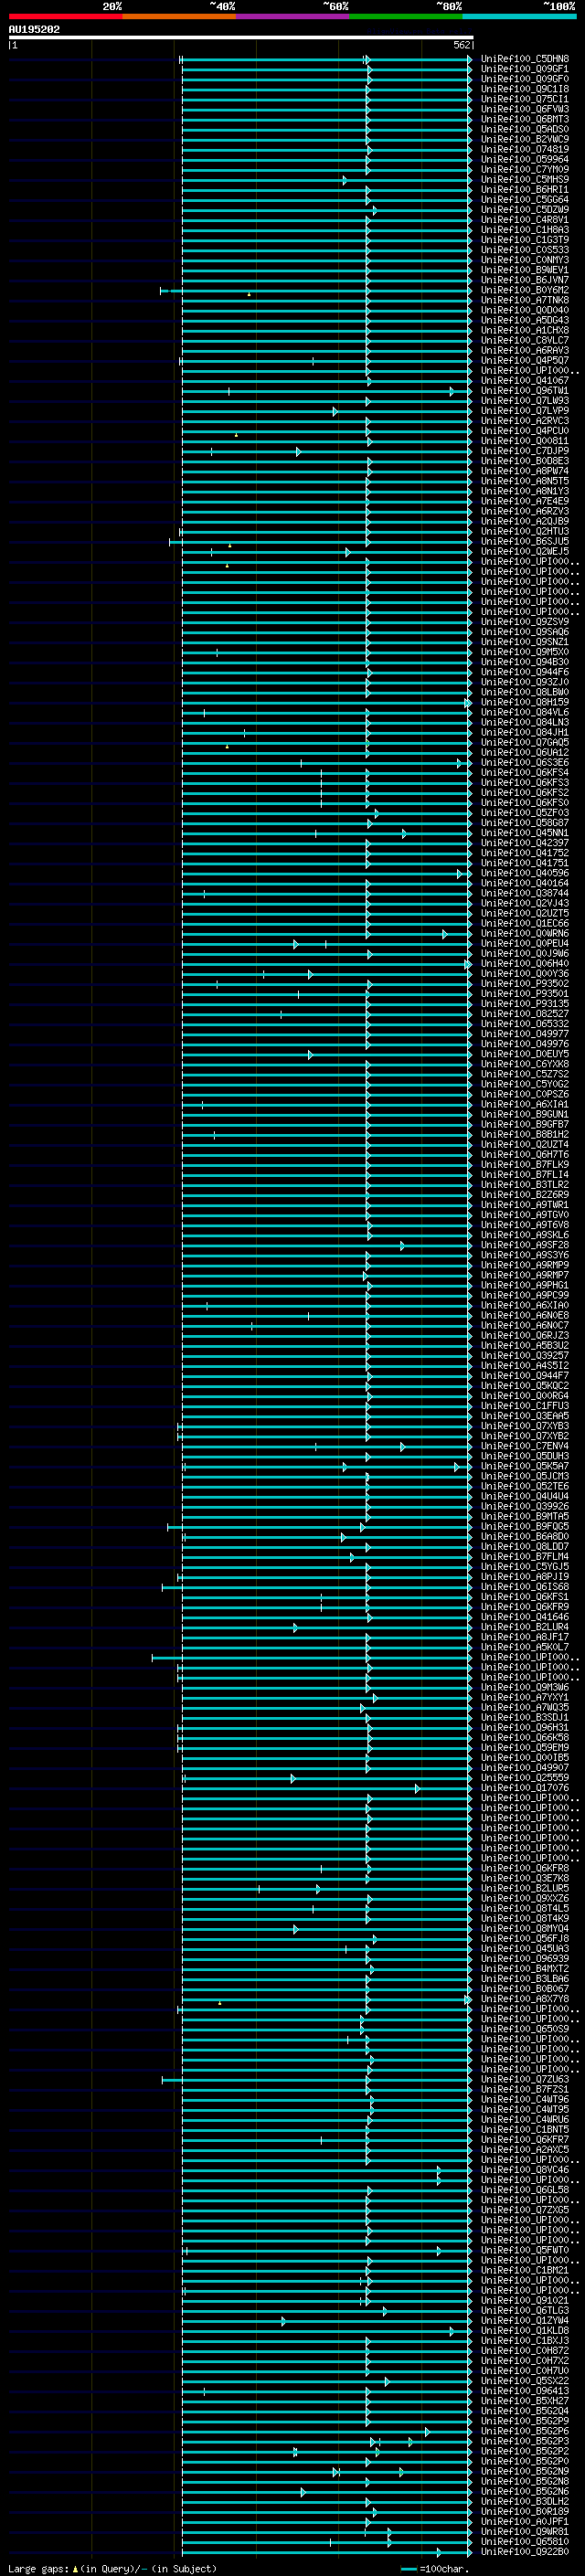
Task: Select the UniRef100_C6YXK8 label
Action: click(x=525, y=1064)
